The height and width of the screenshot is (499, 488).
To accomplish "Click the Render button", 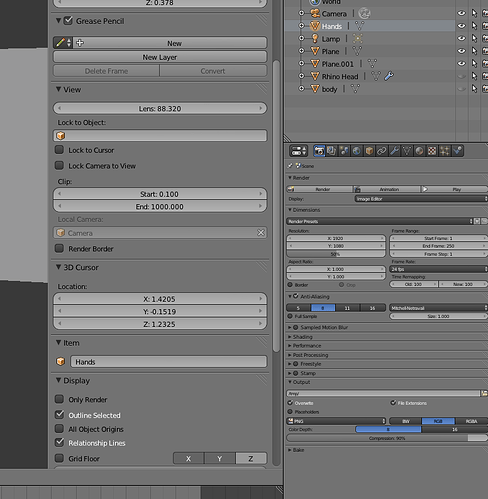I will pyautogui.click(x=319, y=189).
